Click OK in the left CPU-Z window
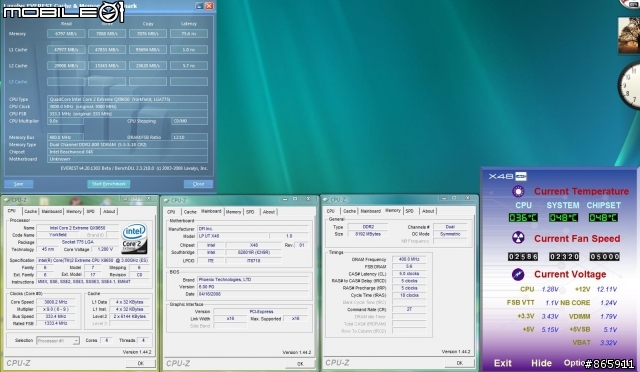 tap(140, 363)
